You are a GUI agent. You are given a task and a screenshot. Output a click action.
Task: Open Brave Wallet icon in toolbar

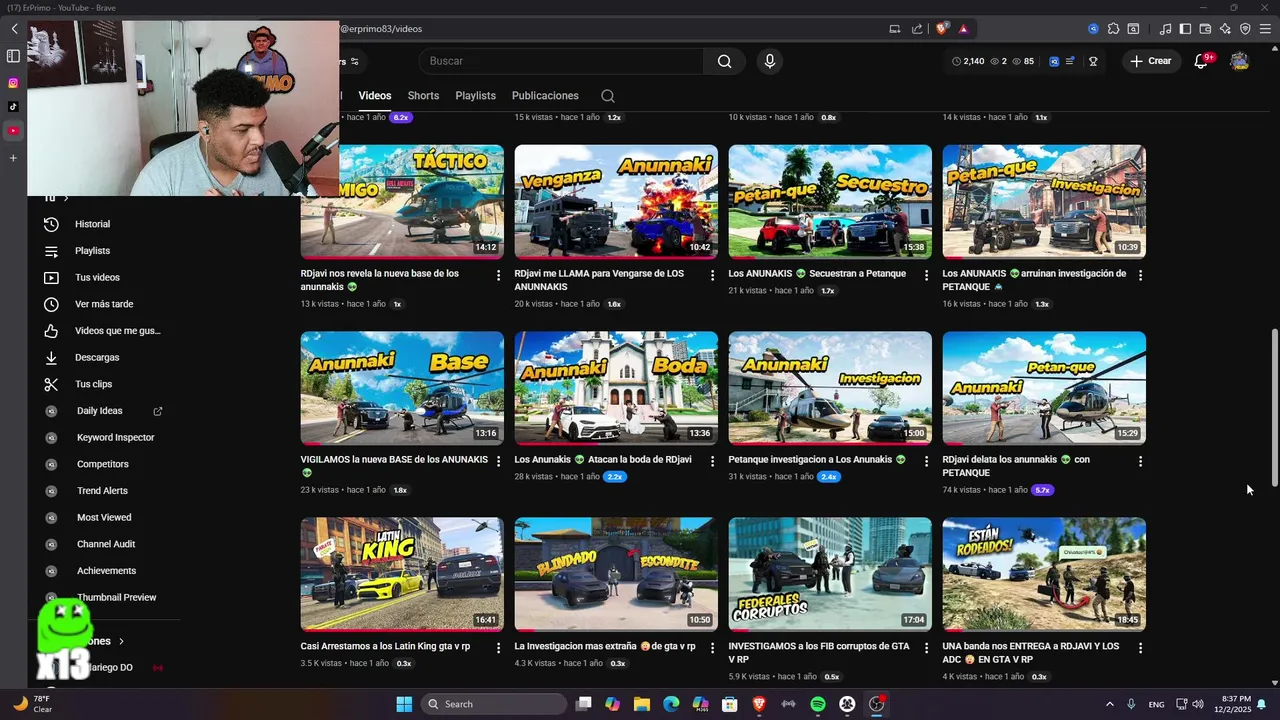click(x=1205, y=29)
